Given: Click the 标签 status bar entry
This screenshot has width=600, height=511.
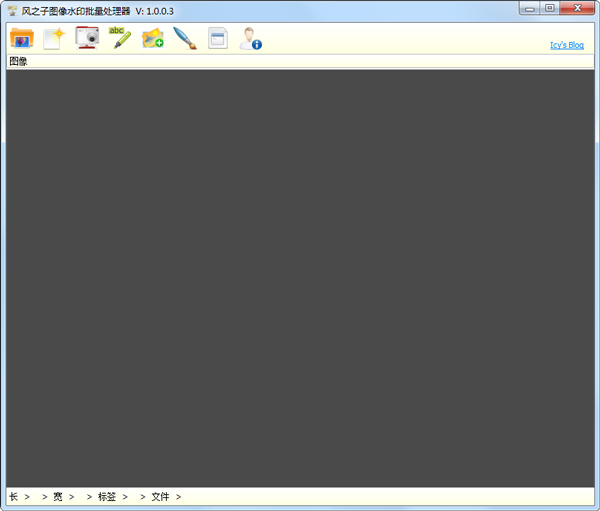Looking at the screenshot, I should click(107, 496).
